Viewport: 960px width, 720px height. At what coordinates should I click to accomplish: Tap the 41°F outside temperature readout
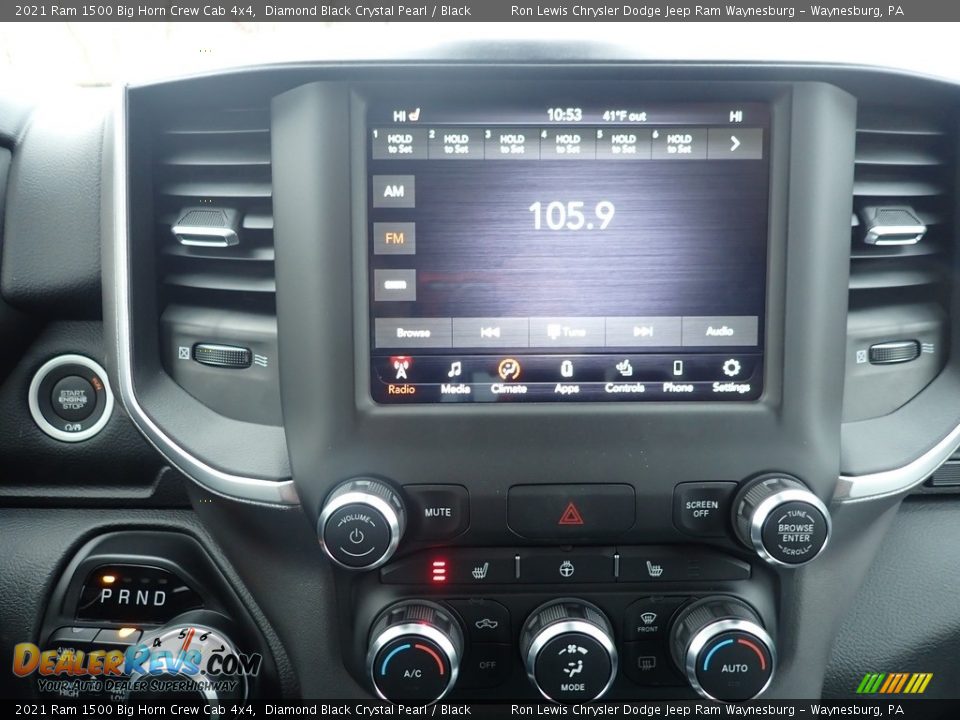(624, 116)
